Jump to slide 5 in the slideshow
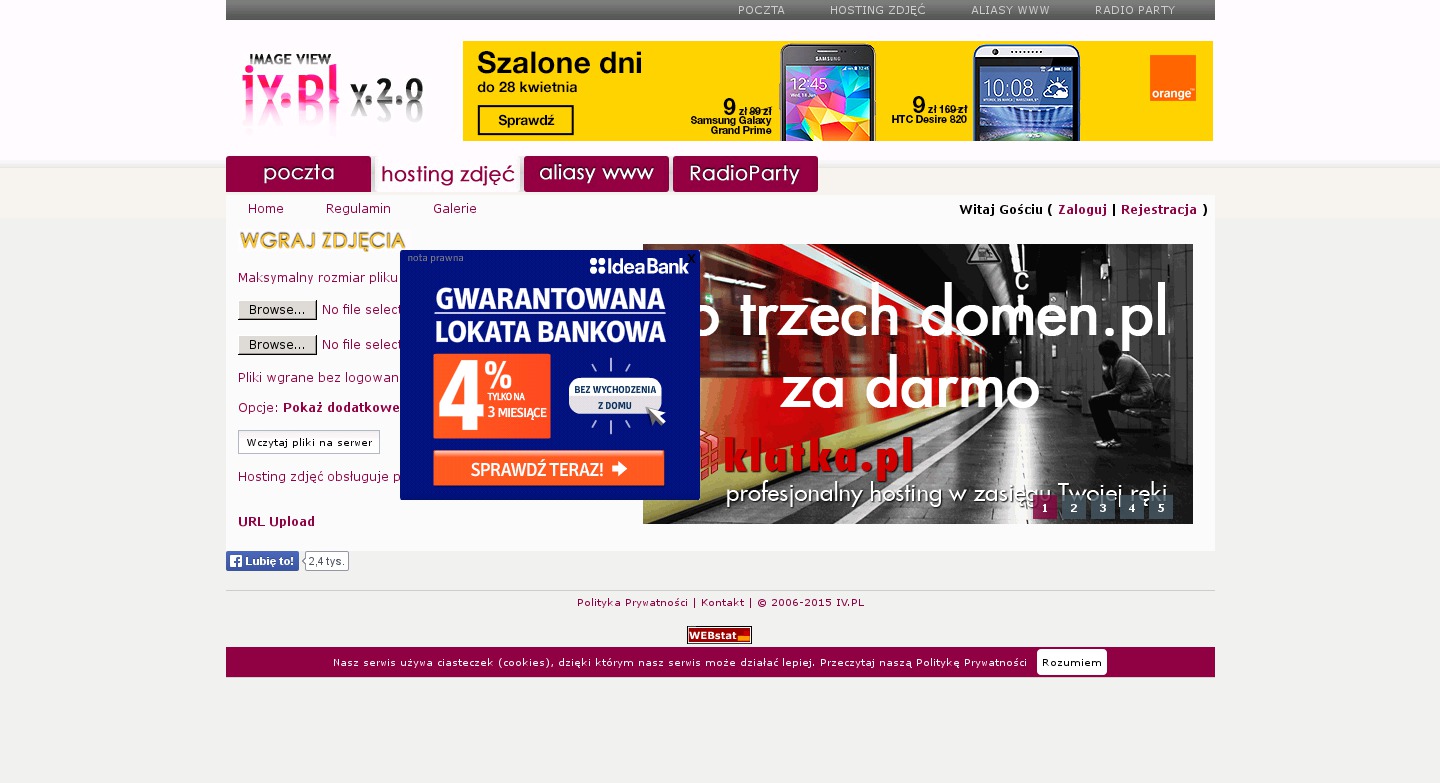Viewport: 1440px width, 783px height. [x=1160, y=508]
